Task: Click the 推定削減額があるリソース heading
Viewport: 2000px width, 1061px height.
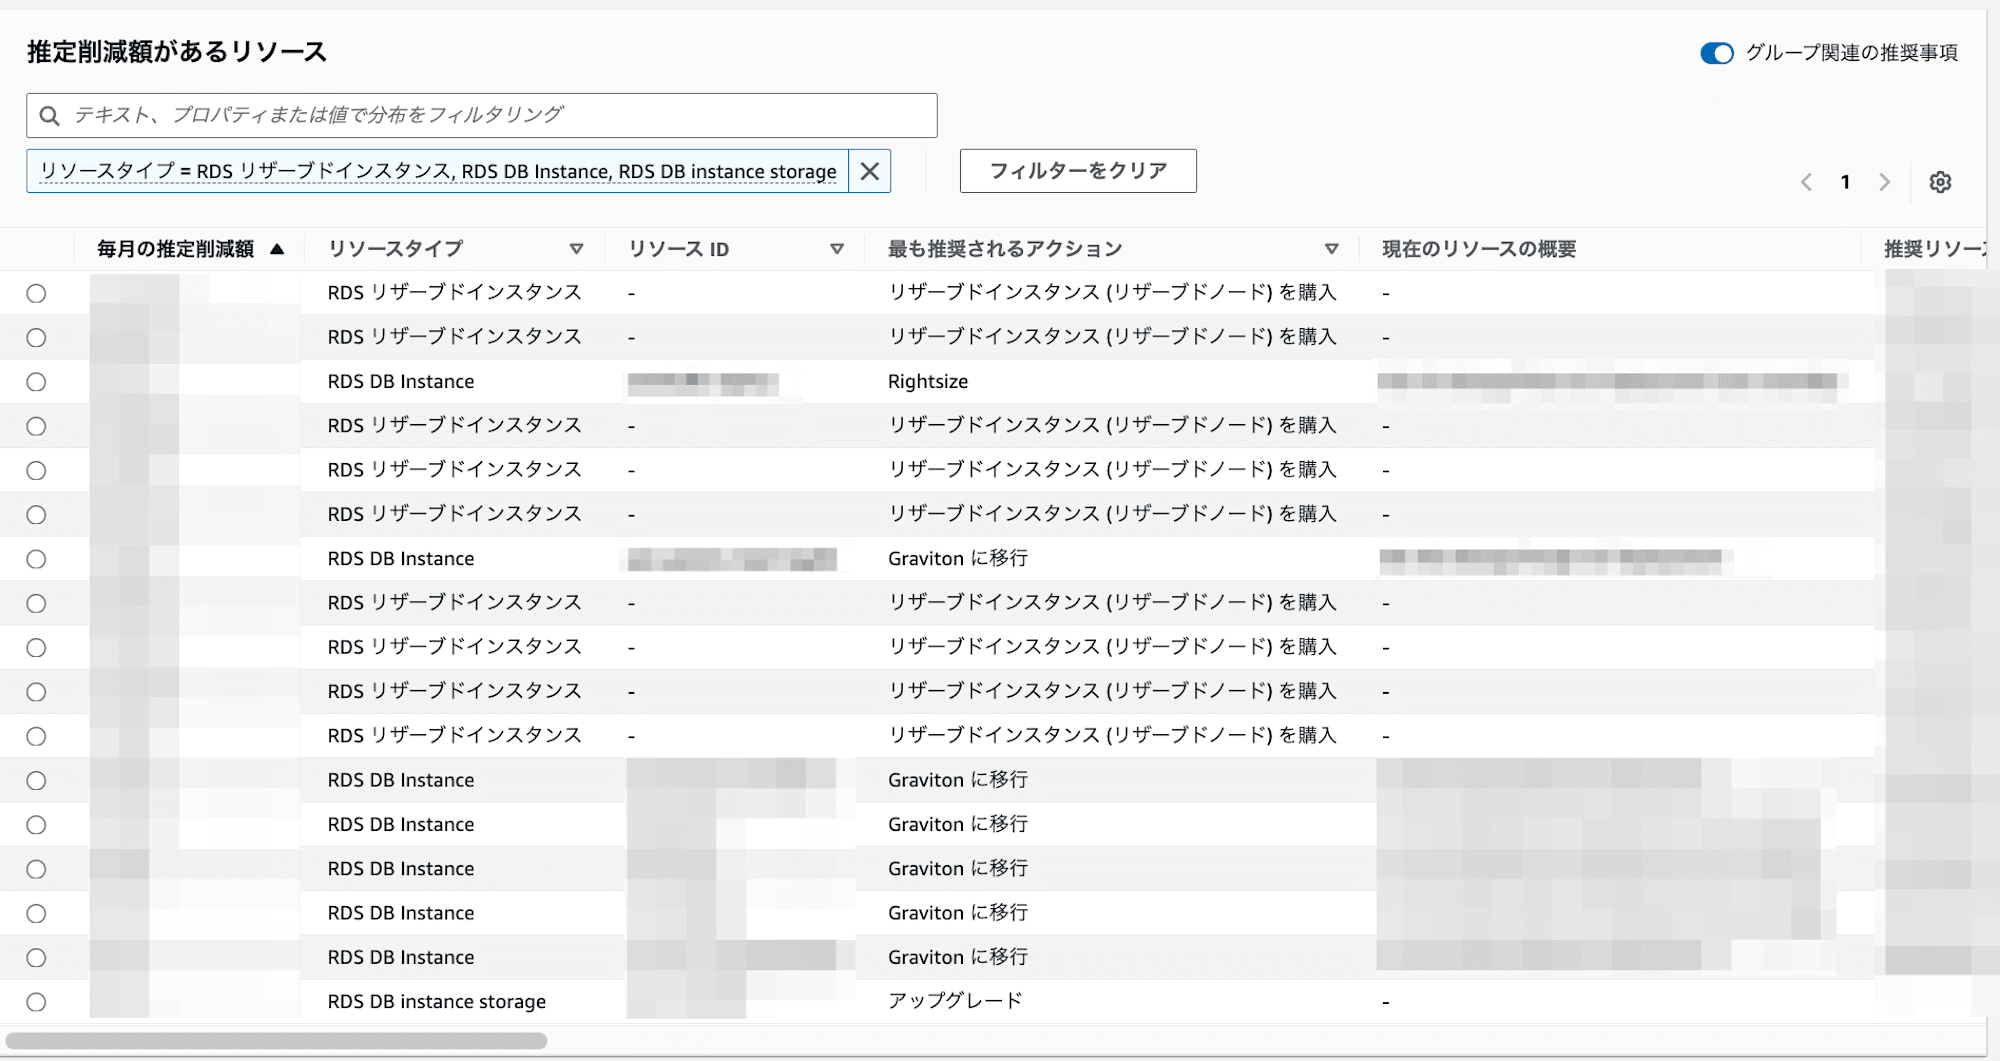Action: (177, 52)
